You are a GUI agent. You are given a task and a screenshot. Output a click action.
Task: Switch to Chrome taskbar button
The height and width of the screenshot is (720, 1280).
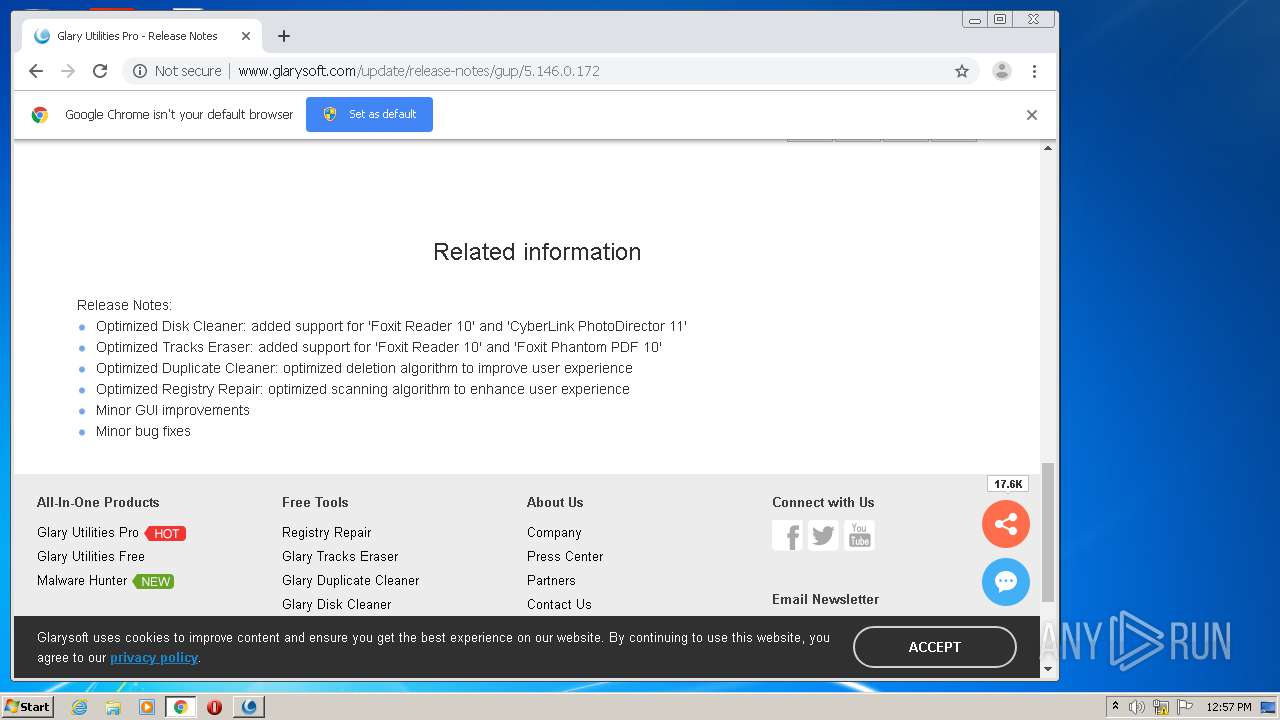180,707
